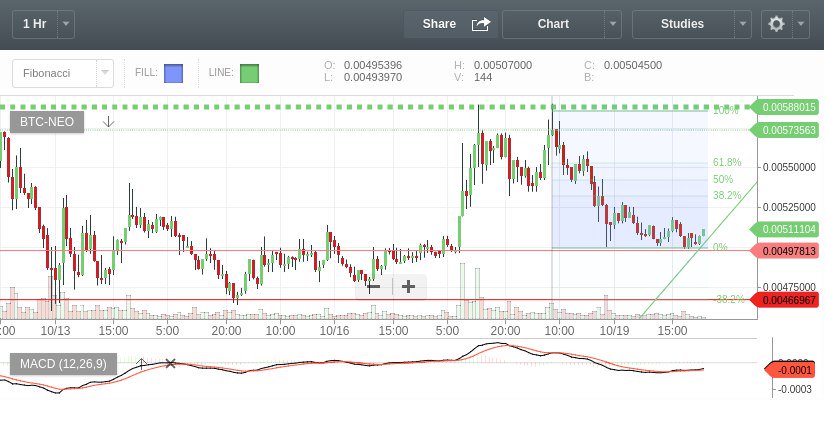Zoom in the chart with plus button
The image size is (825, 428).
pyautogui.click(x=408, y=287)
